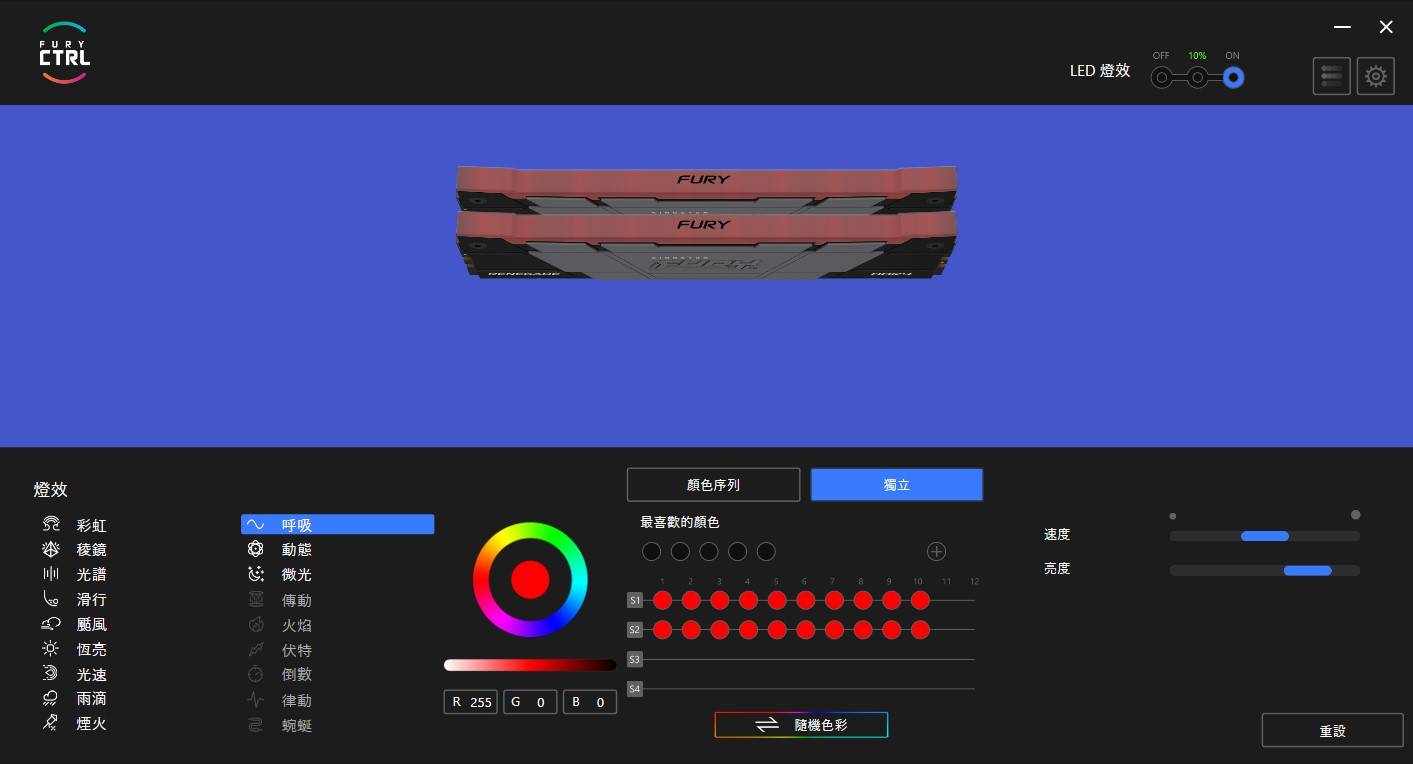
Task: Switch to 獨立 independent mode
Action: [897, 485]
